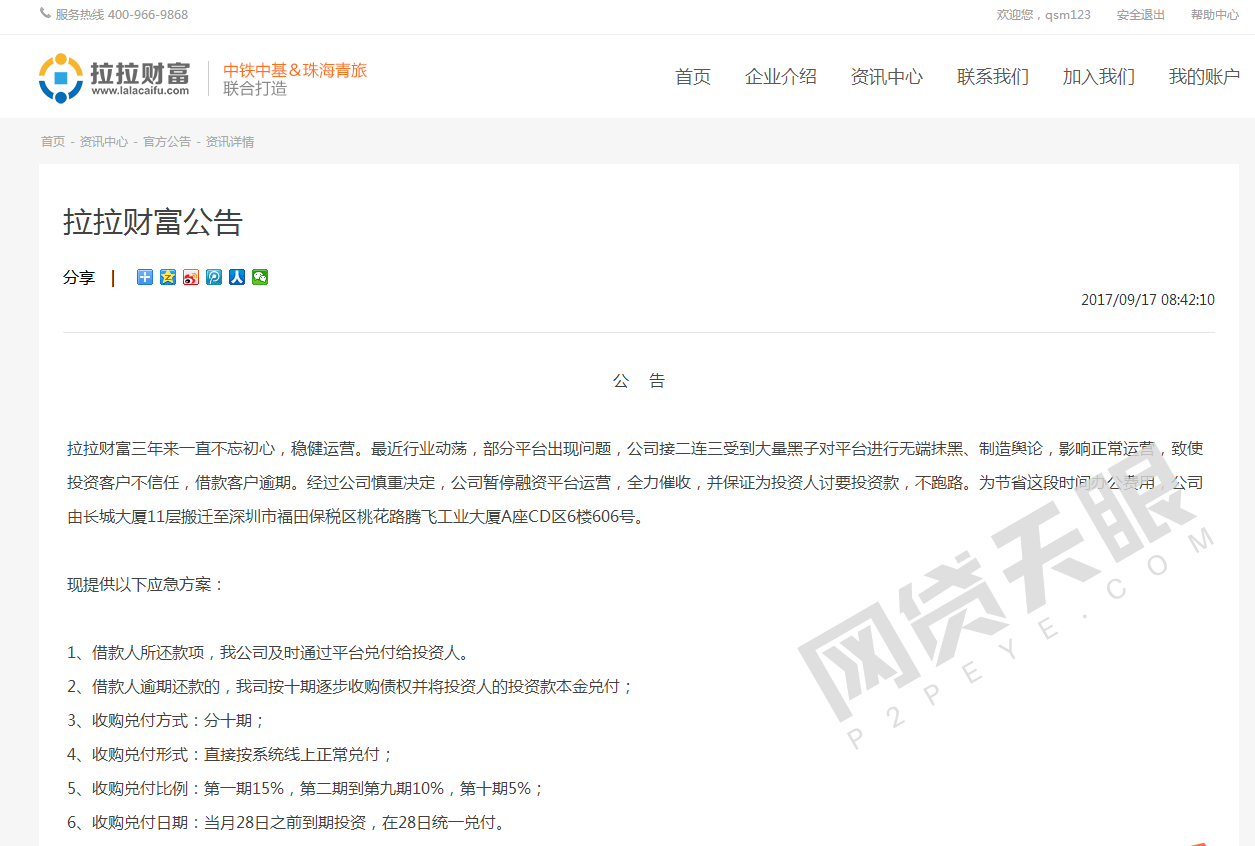Click address line starting 由长城大厦11层
This screenshot has height=846, width=1255.
(356, 517)
